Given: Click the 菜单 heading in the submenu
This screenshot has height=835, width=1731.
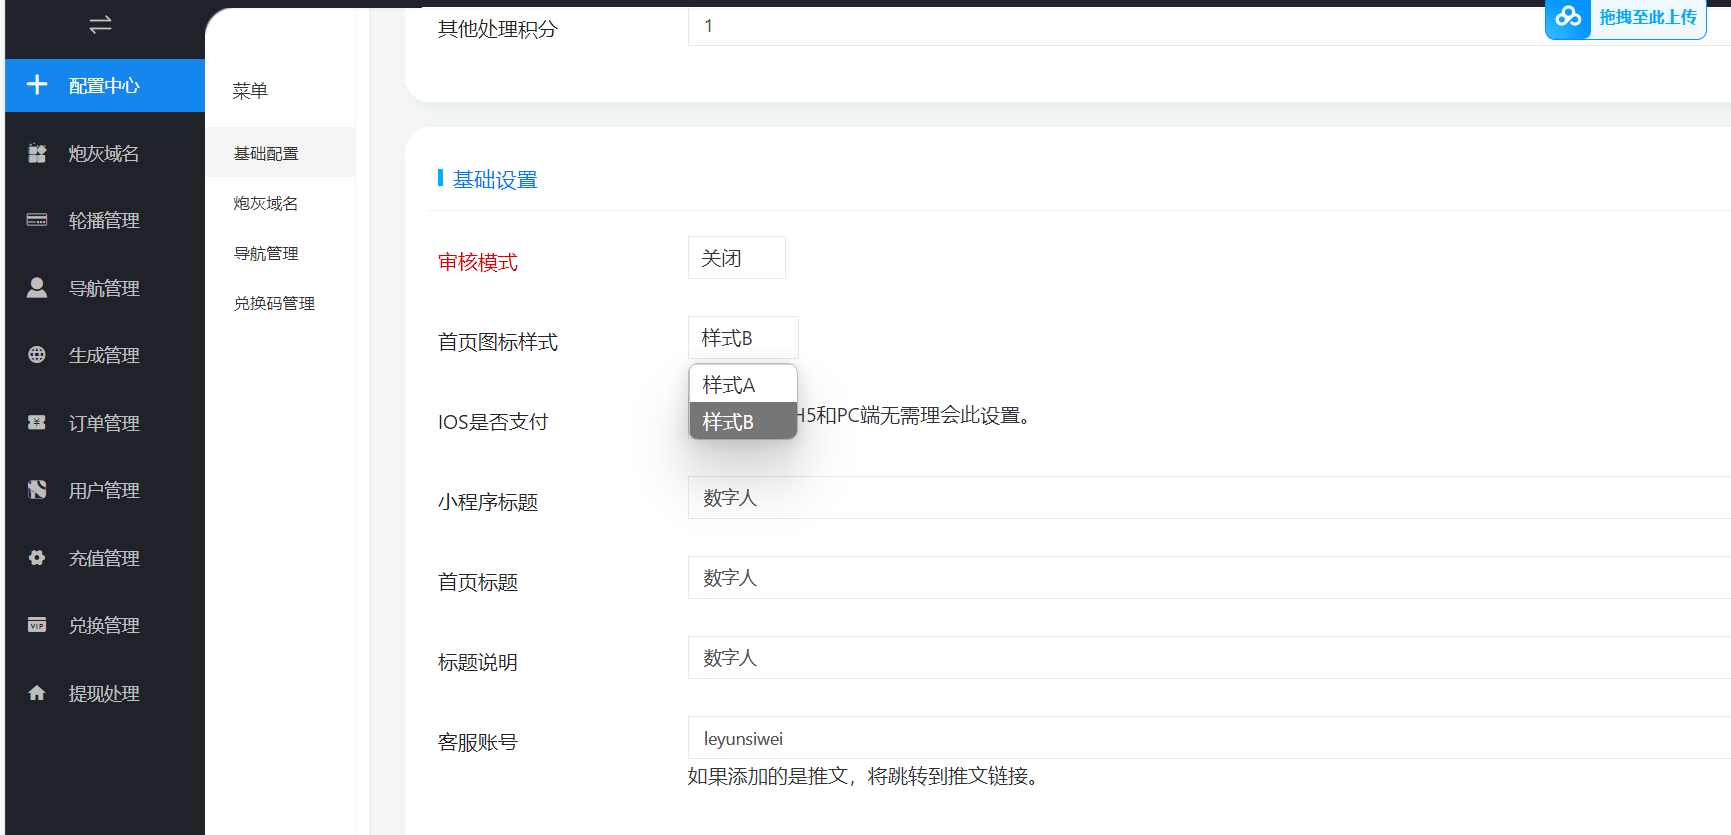Looking at the screenshot, I should point(250,91).
